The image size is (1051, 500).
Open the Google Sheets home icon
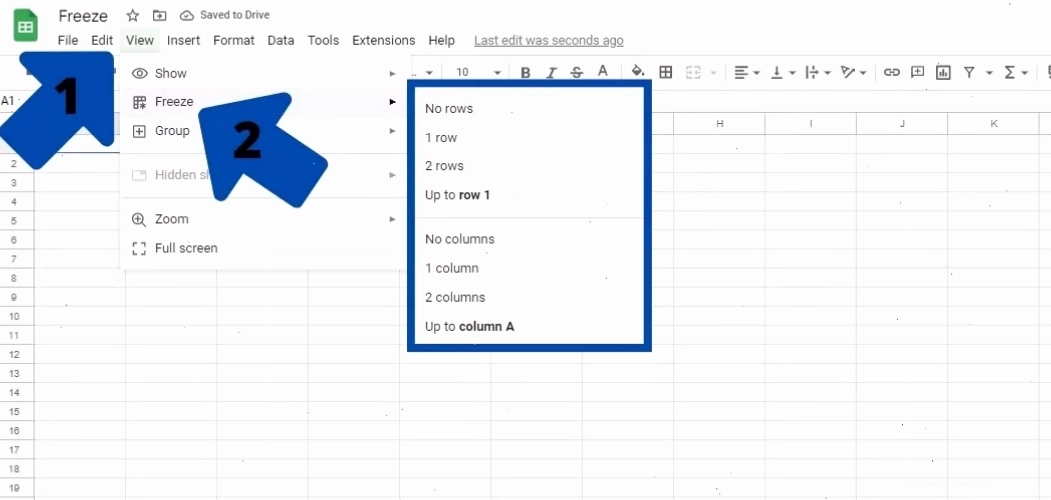click(25, 26)
